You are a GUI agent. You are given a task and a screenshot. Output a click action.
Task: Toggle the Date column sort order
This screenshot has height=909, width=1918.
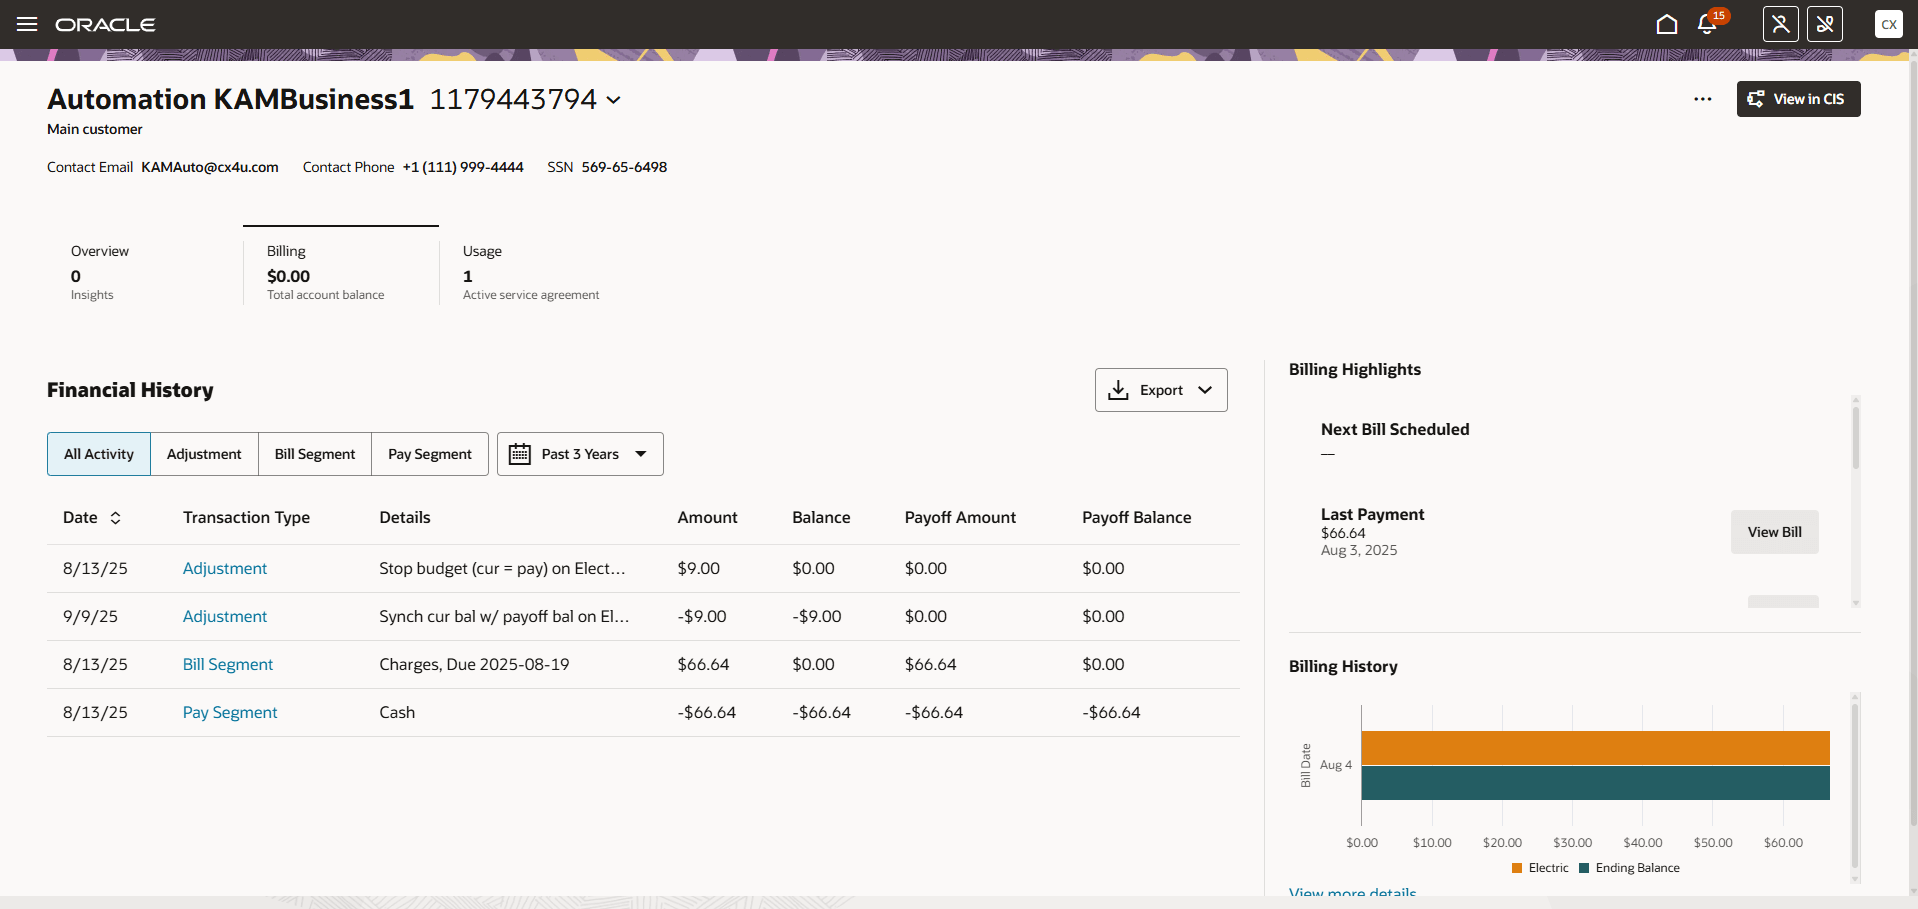116,518
